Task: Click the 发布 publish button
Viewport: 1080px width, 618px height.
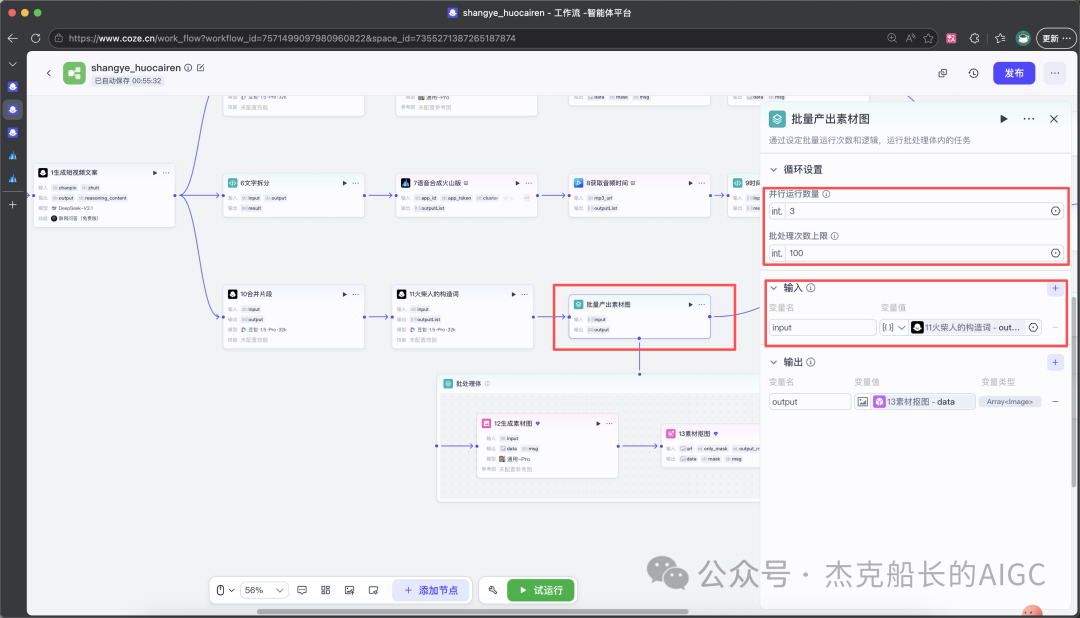Action: pos(1013,73)
